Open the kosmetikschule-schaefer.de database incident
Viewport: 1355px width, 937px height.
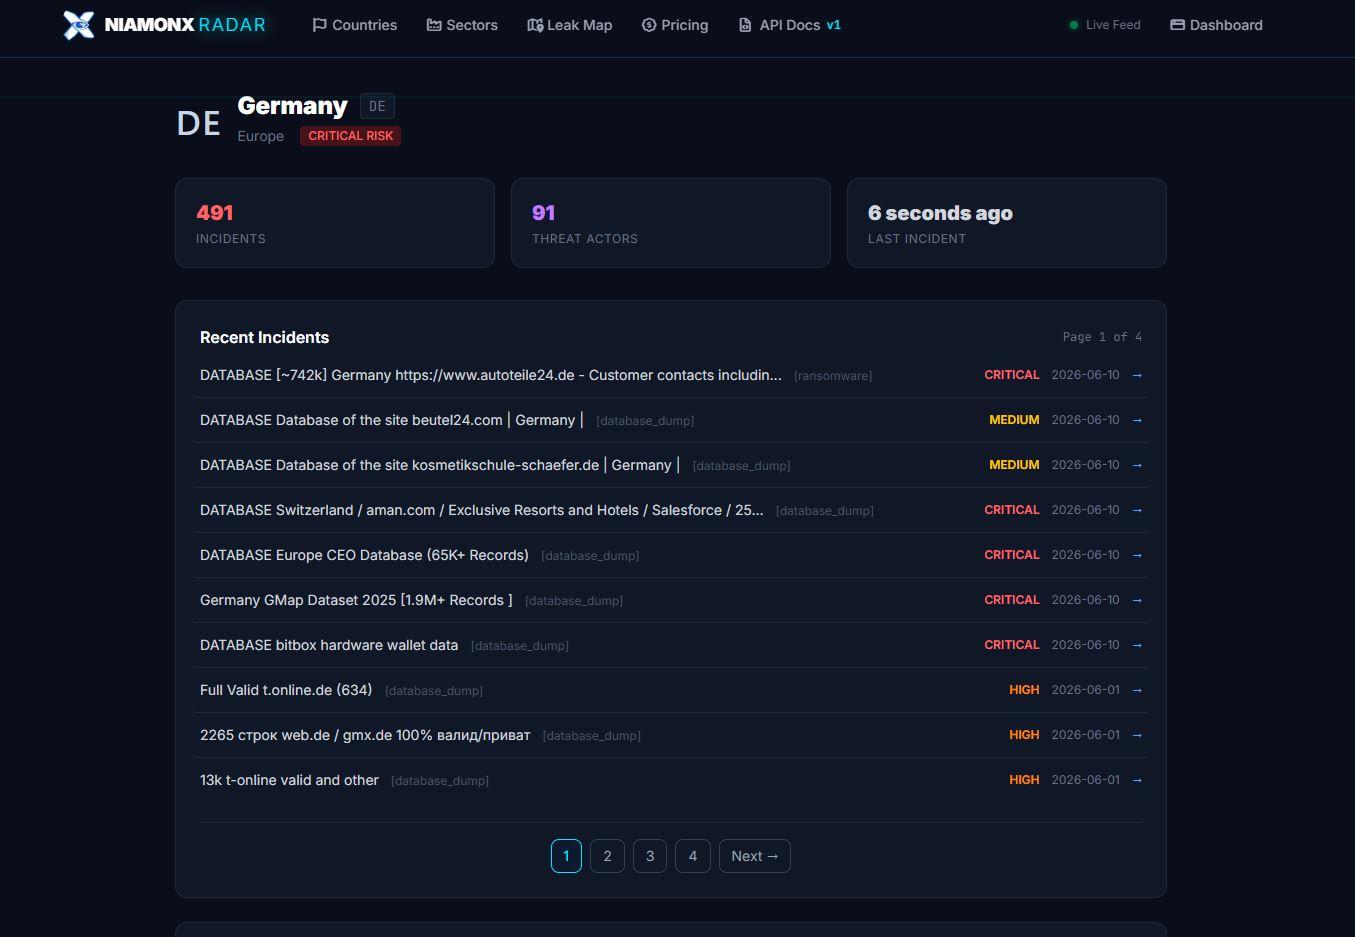(x=440, y=465)
